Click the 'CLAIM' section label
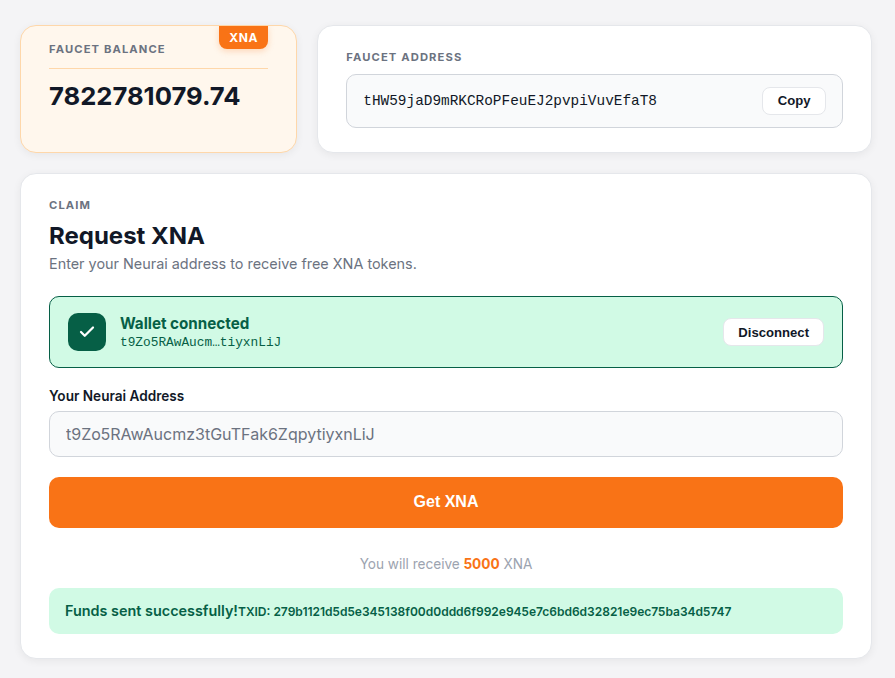This screenshot has height=678, width=895. (x=70, y=205)
